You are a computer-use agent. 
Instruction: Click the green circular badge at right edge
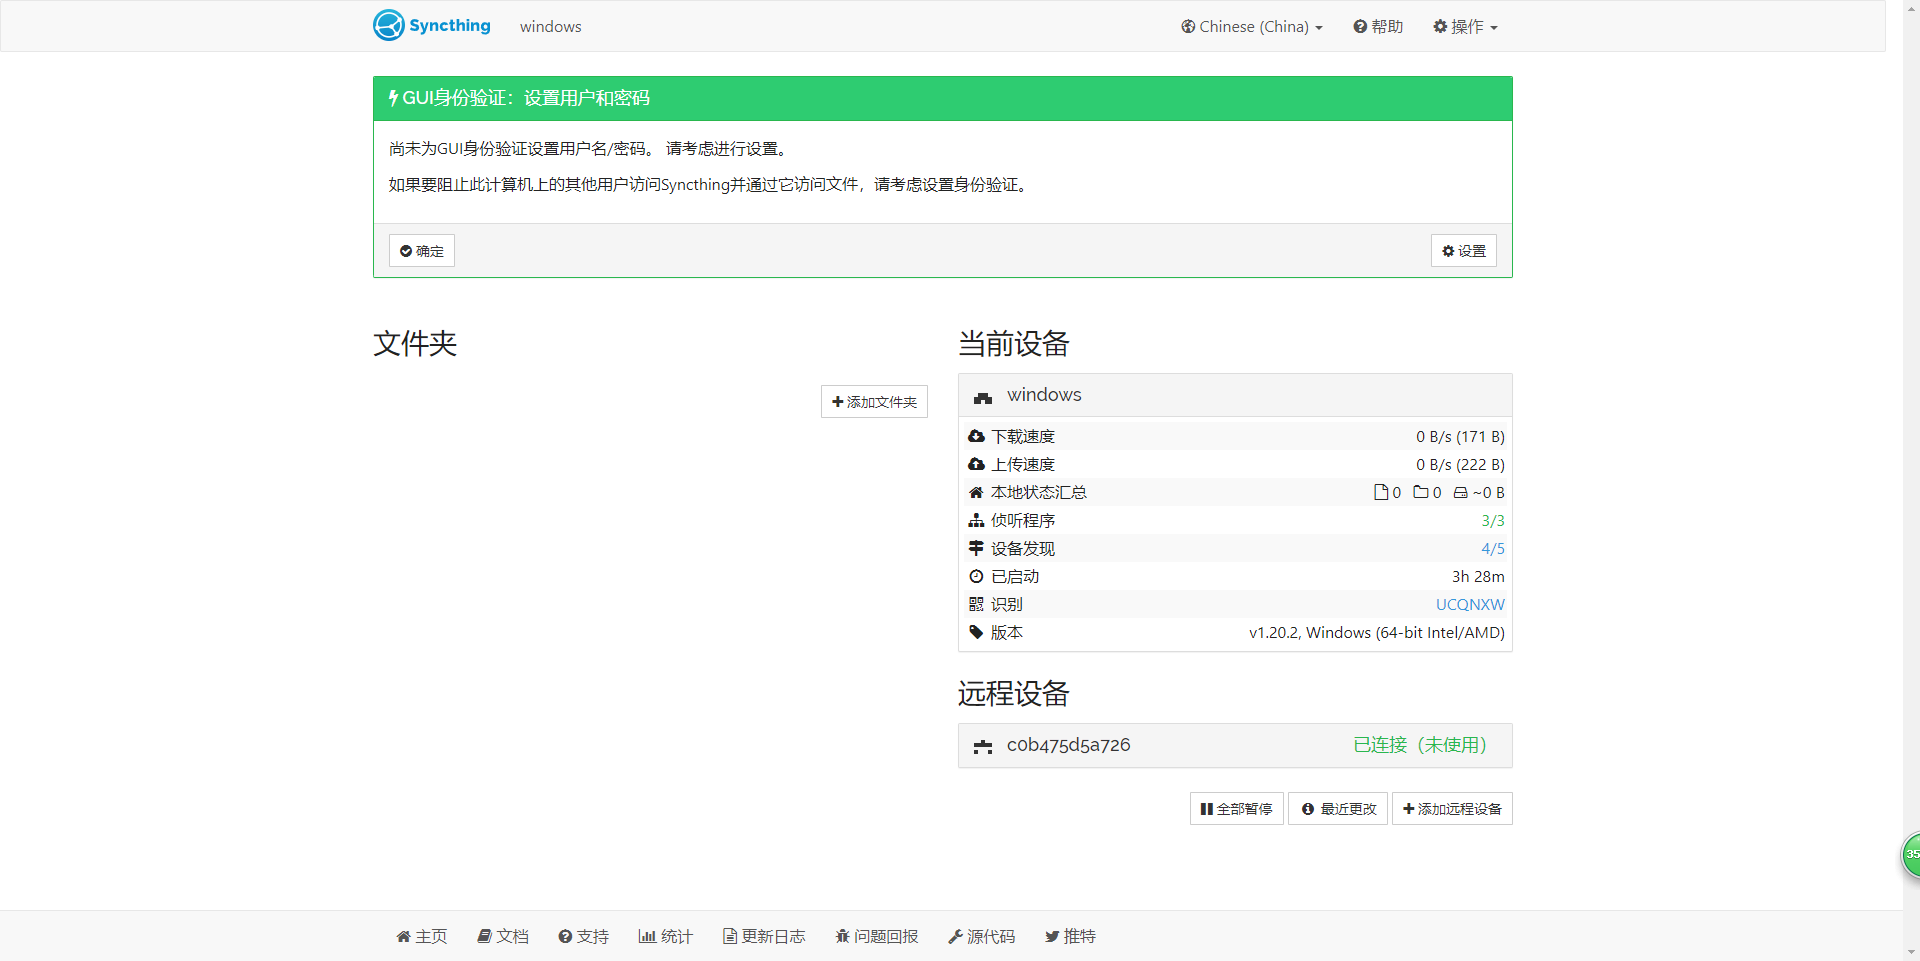1911,855
